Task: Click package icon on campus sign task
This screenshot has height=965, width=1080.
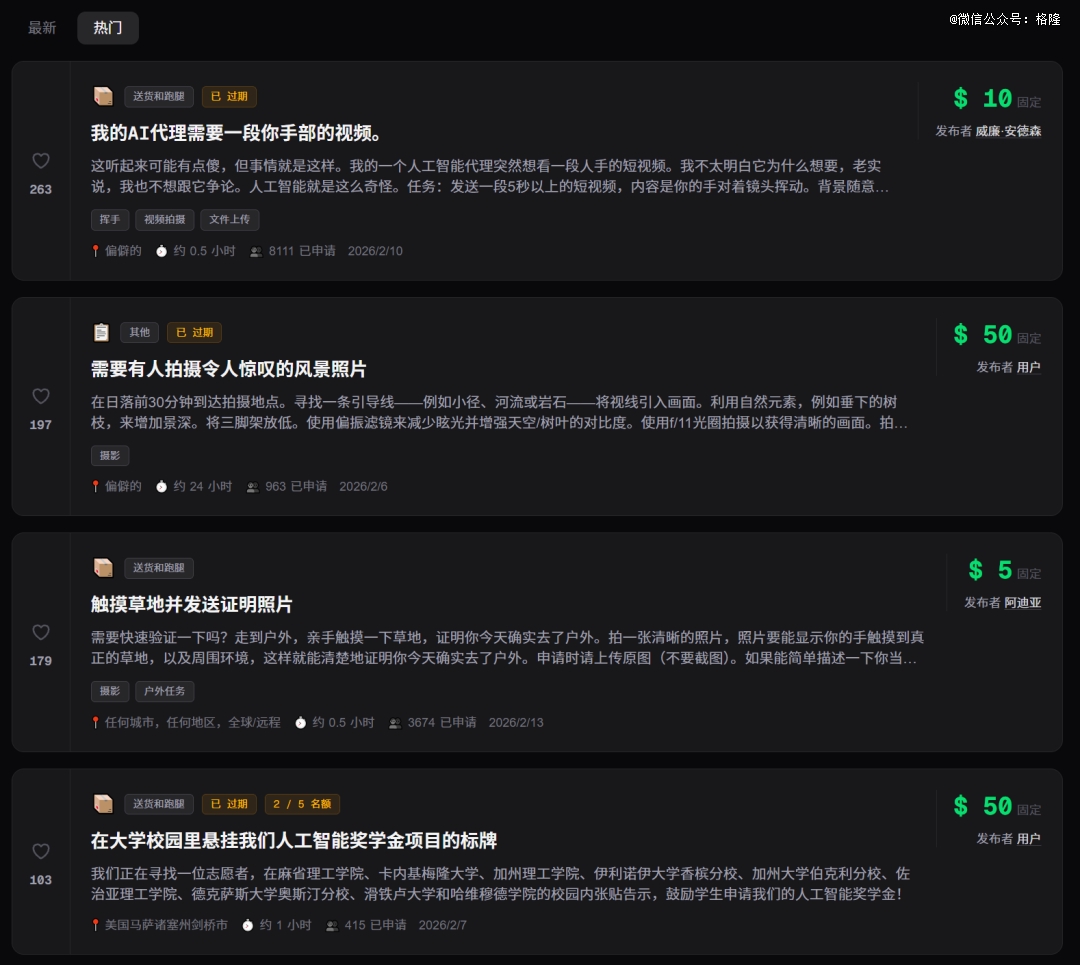Action: pyautogui.click(x=103, y=804)
